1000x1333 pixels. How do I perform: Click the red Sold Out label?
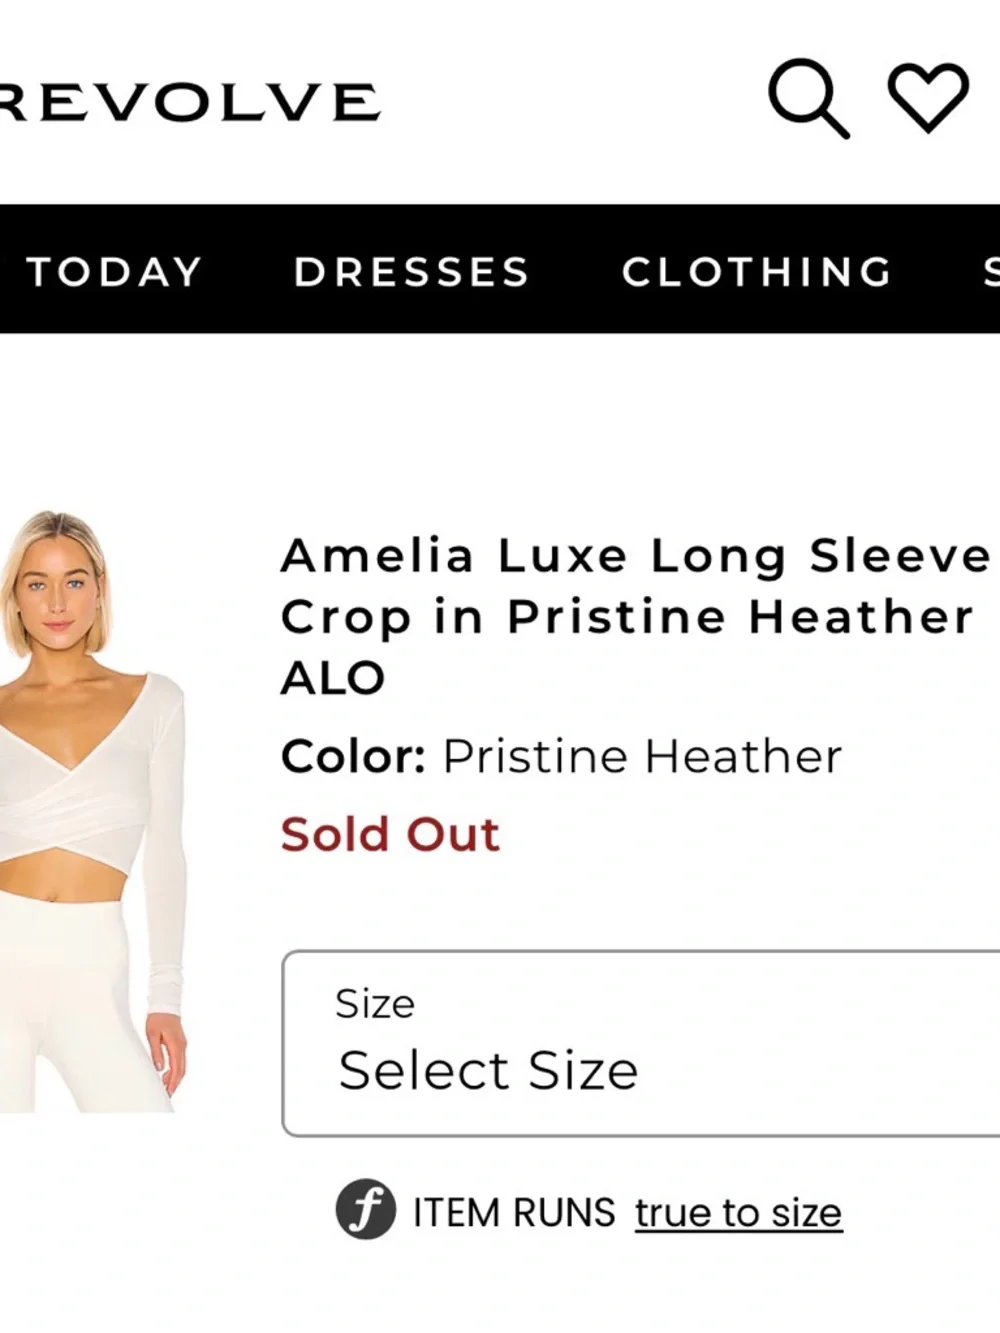[x=390, y=834]
